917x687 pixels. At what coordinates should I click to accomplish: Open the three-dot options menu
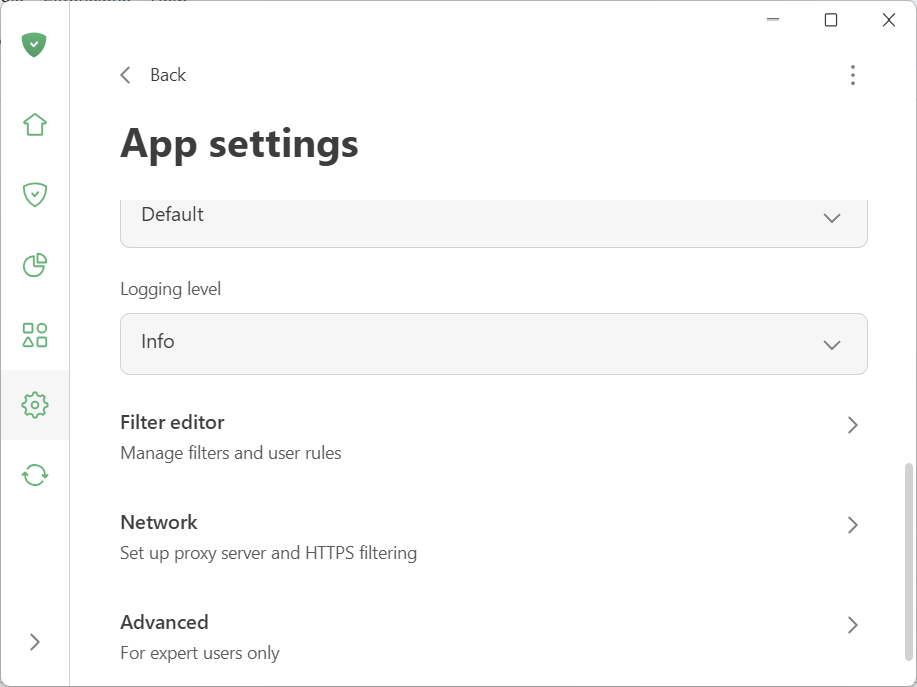click(853, 74)
